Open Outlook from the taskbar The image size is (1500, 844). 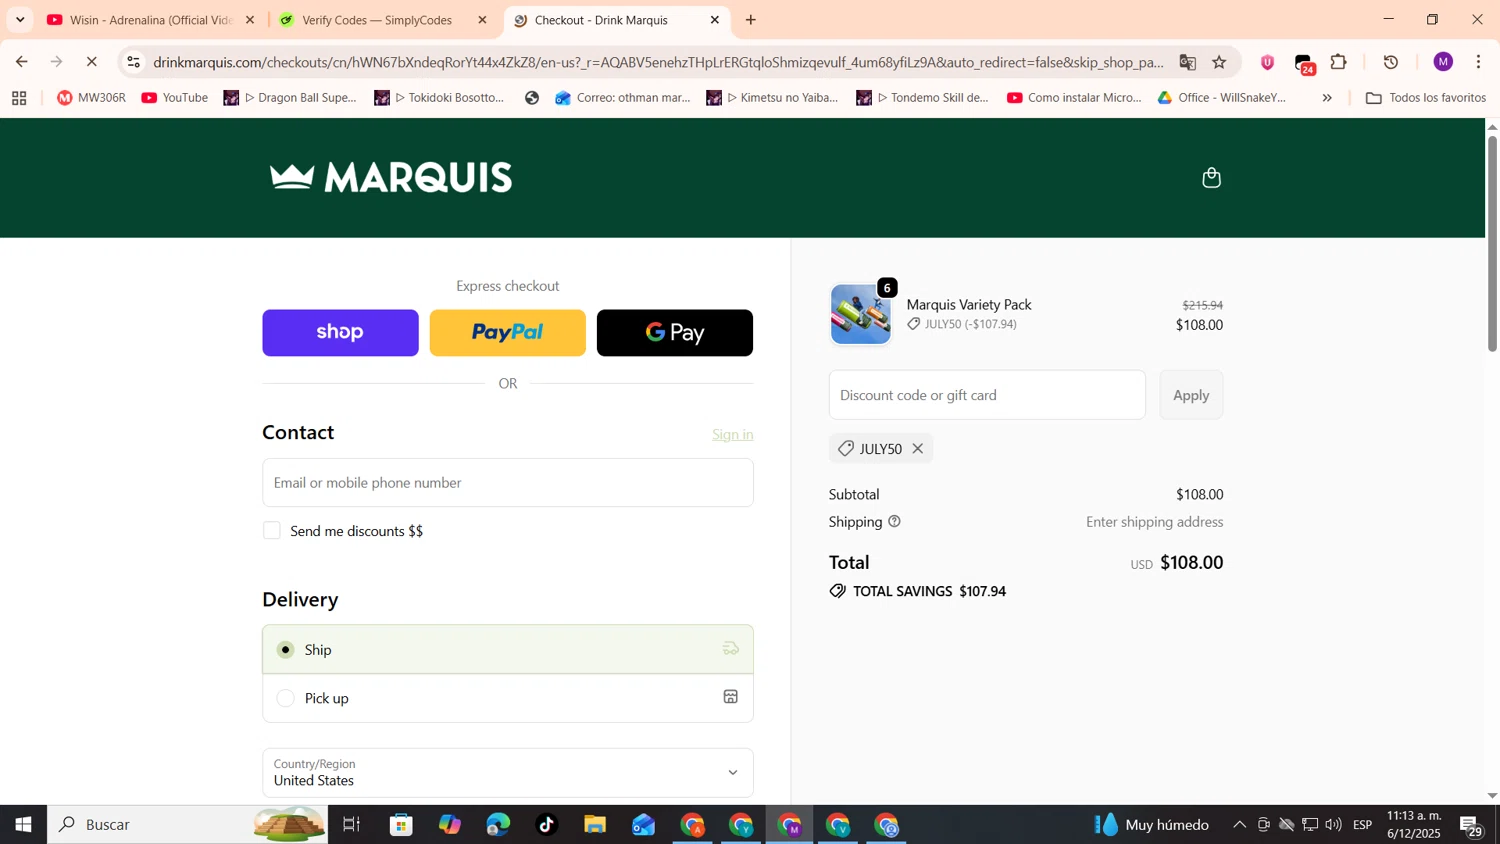click(643, 825)
